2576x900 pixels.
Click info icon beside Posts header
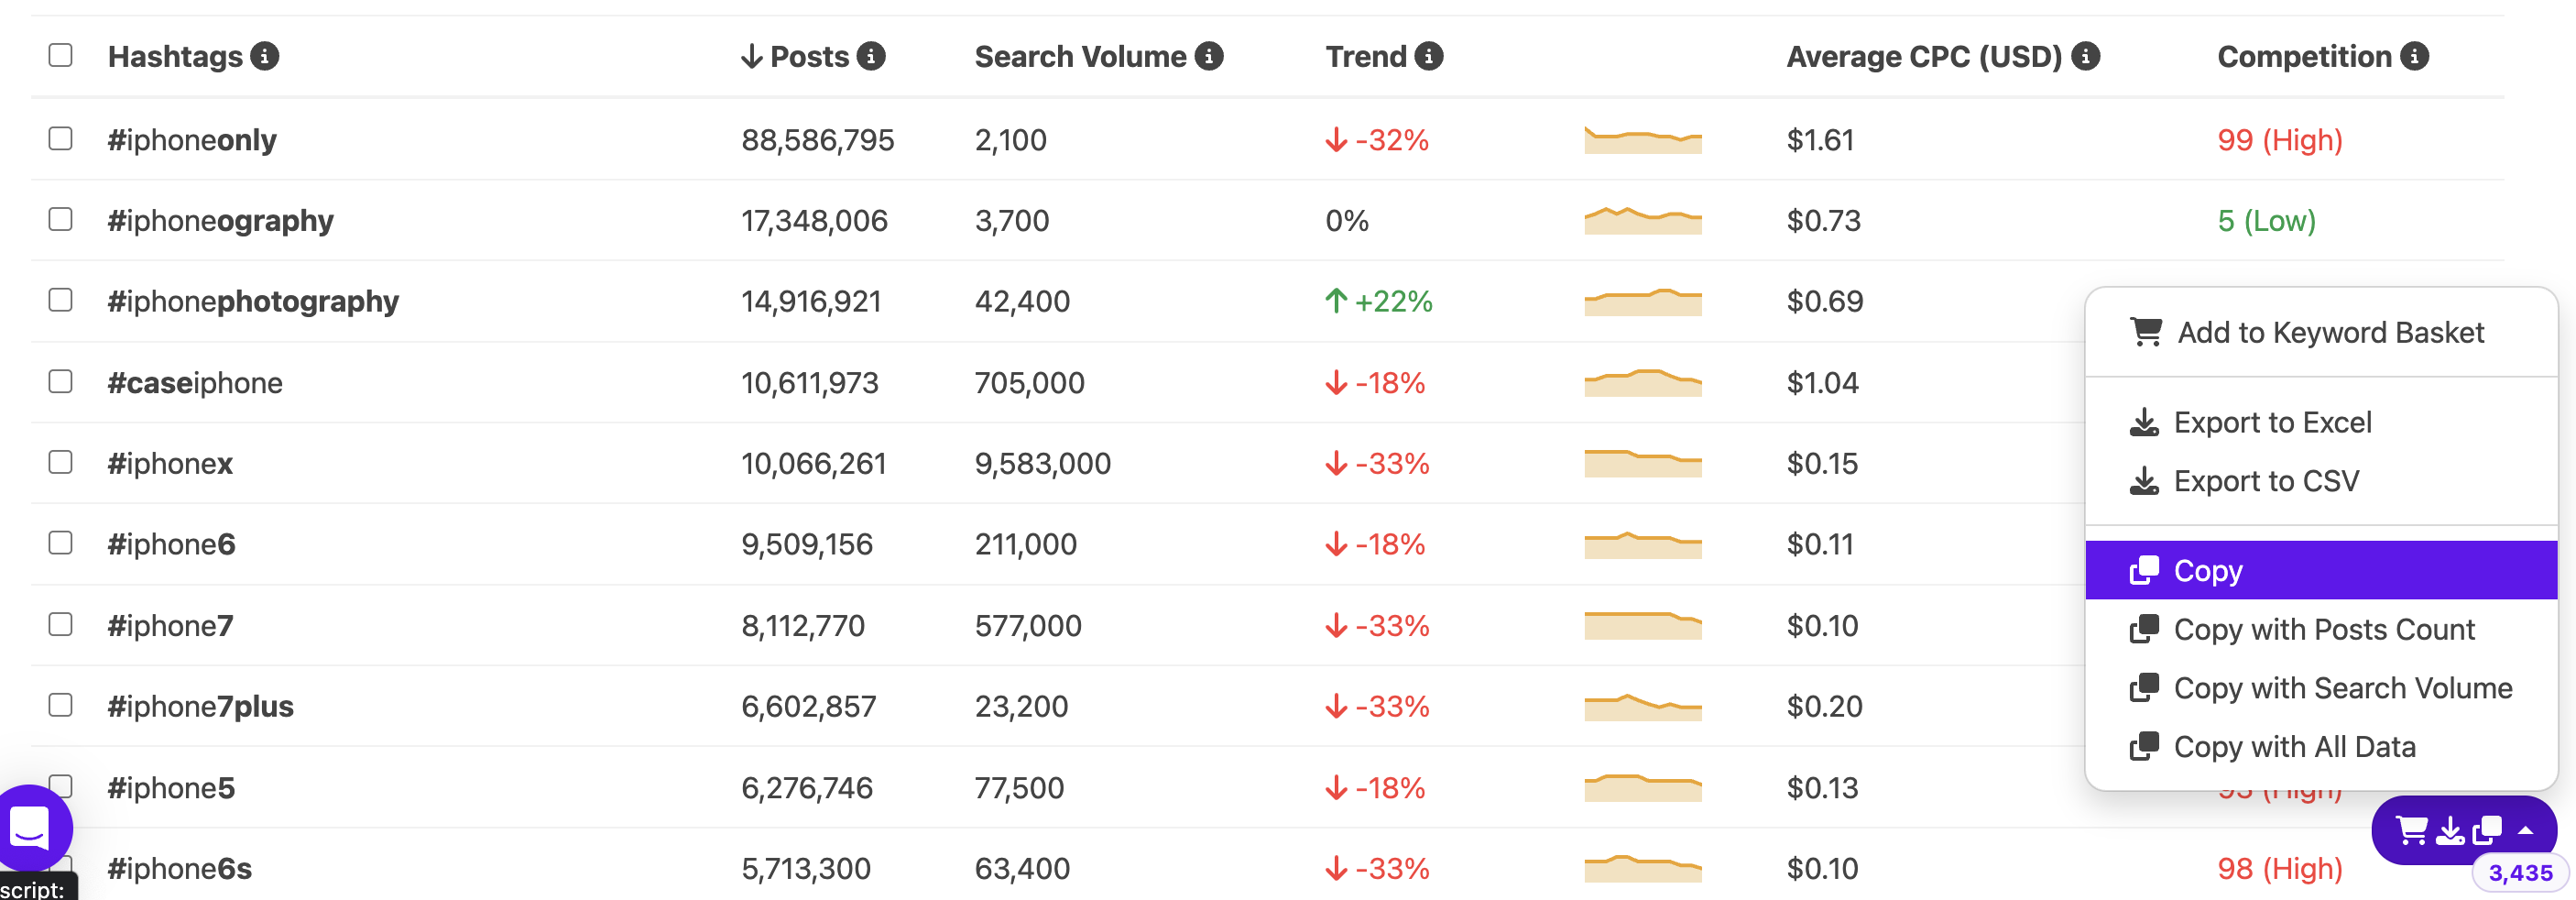tap(871, 56)
